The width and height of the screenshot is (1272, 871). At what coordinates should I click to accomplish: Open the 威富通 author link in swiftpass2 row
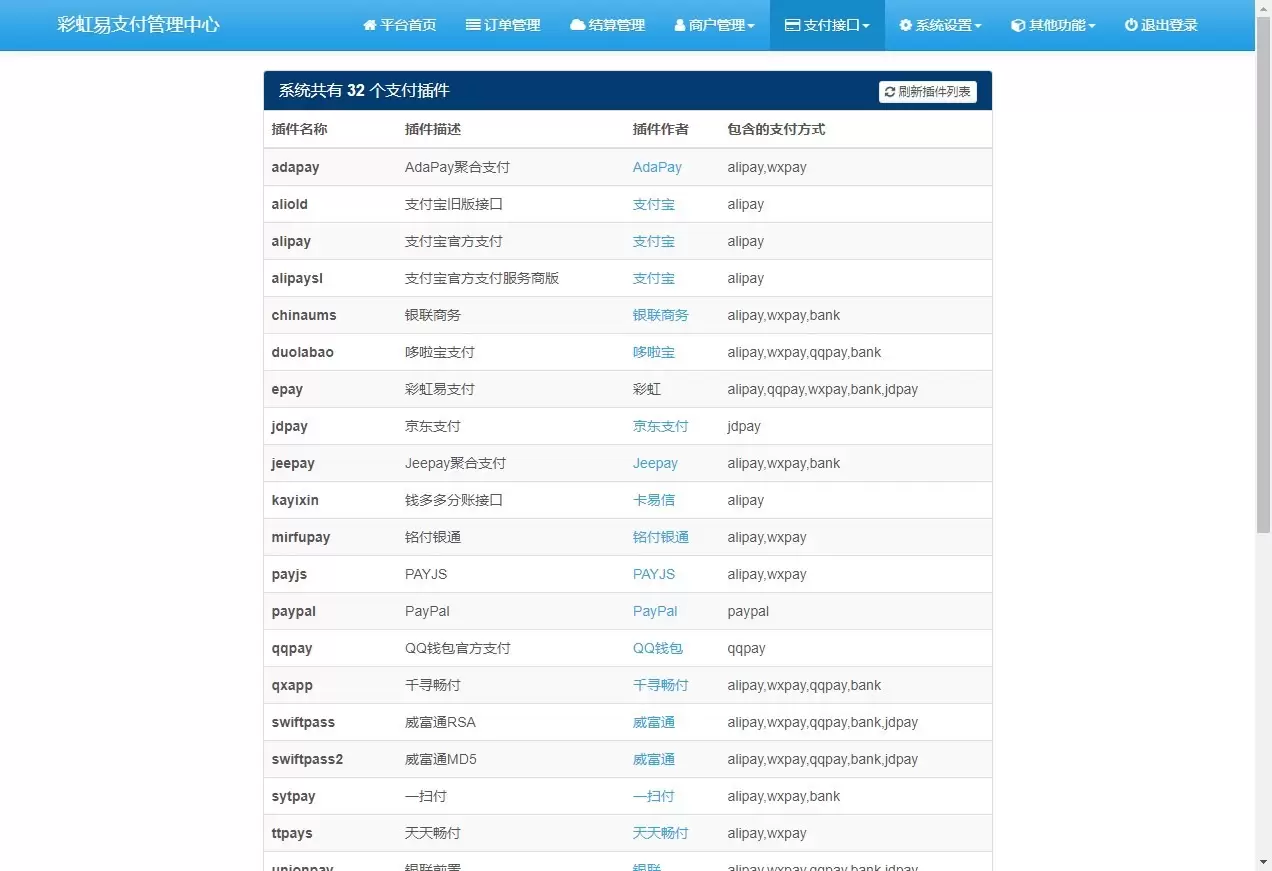(654, 759)
